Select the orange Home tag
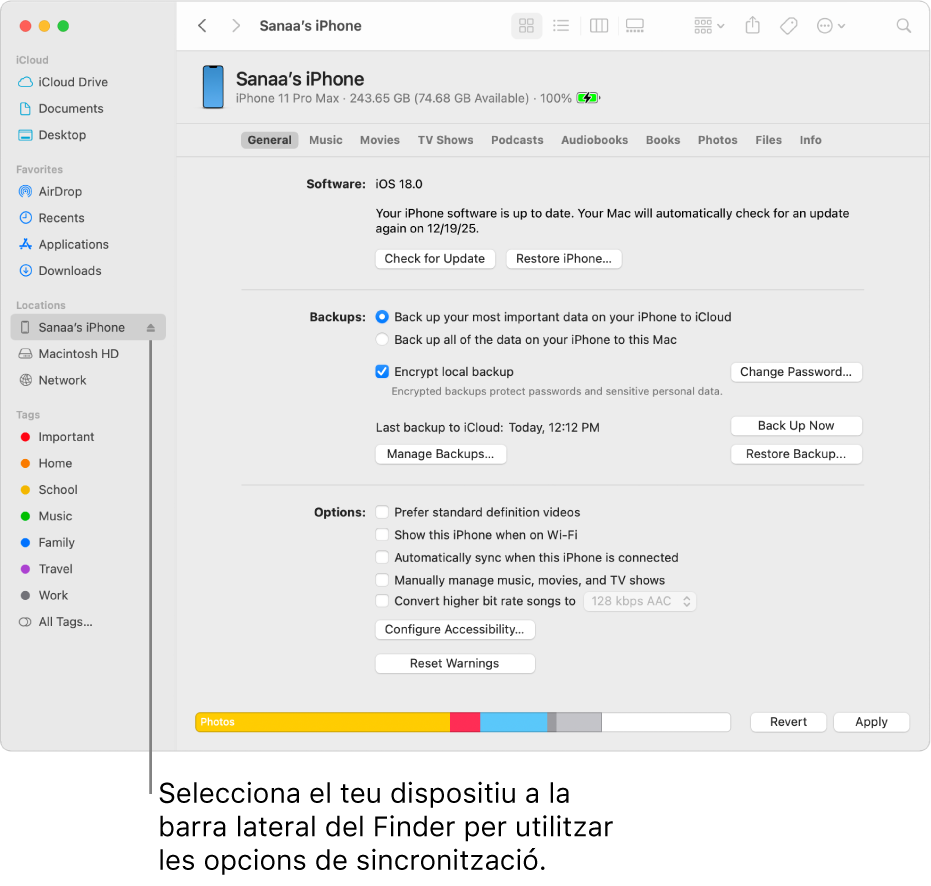This screenshot has height=886, width=931. (46, 463)
